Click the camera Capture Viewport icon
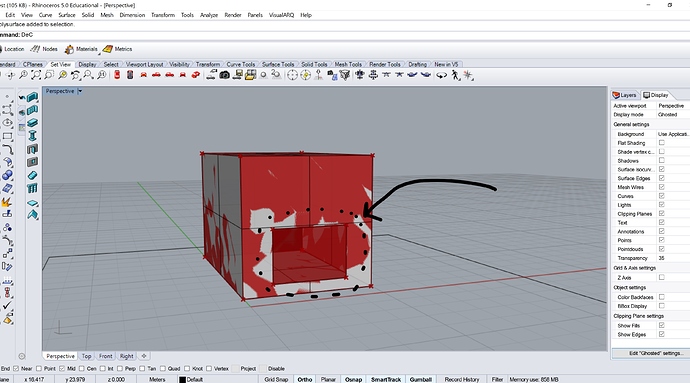Viewport: 690px width, 383px height. (x=224, y=75)
